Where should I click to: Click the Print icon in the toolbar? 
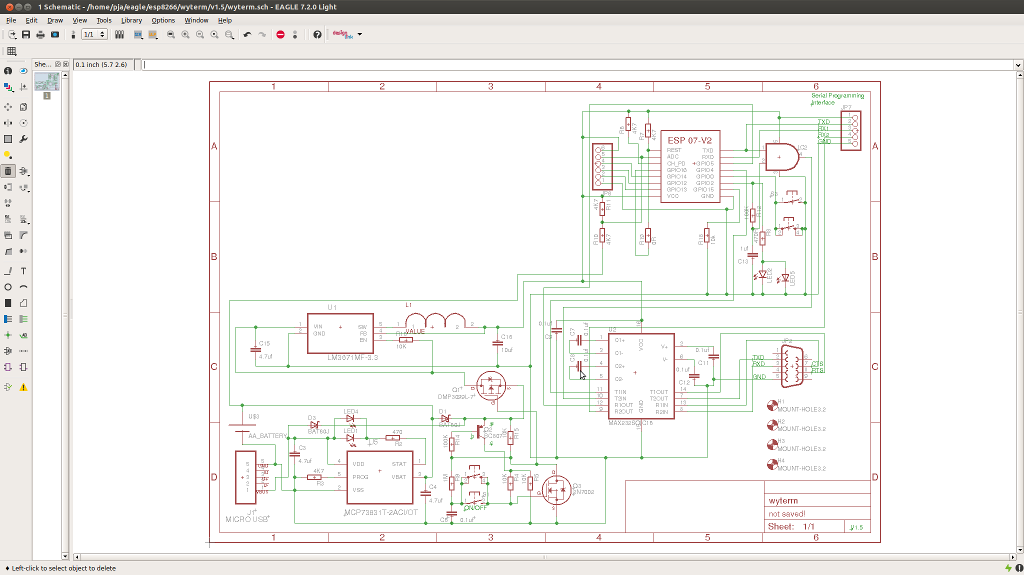coord(40,34)
